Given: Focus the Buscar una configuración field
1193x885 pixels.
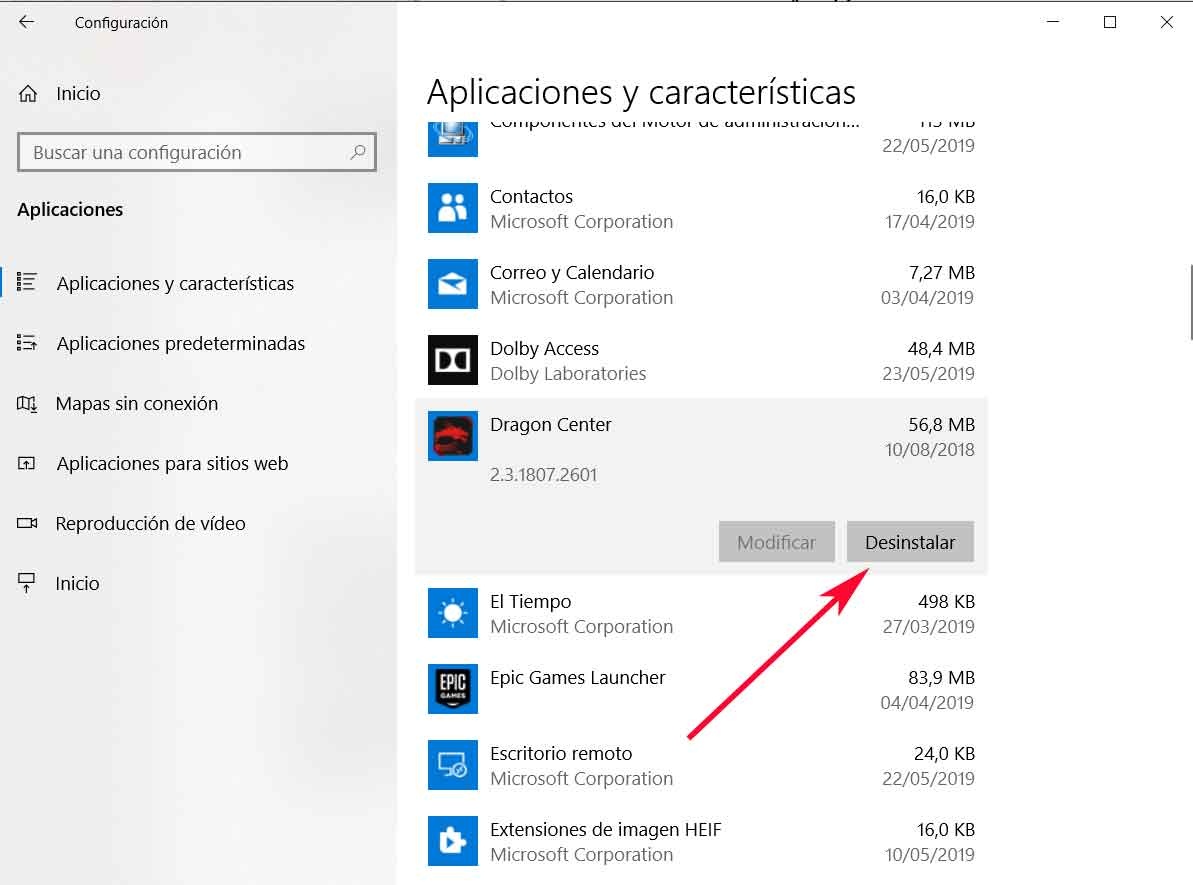Looking at the screenshot, I should (x=196, y=152).
